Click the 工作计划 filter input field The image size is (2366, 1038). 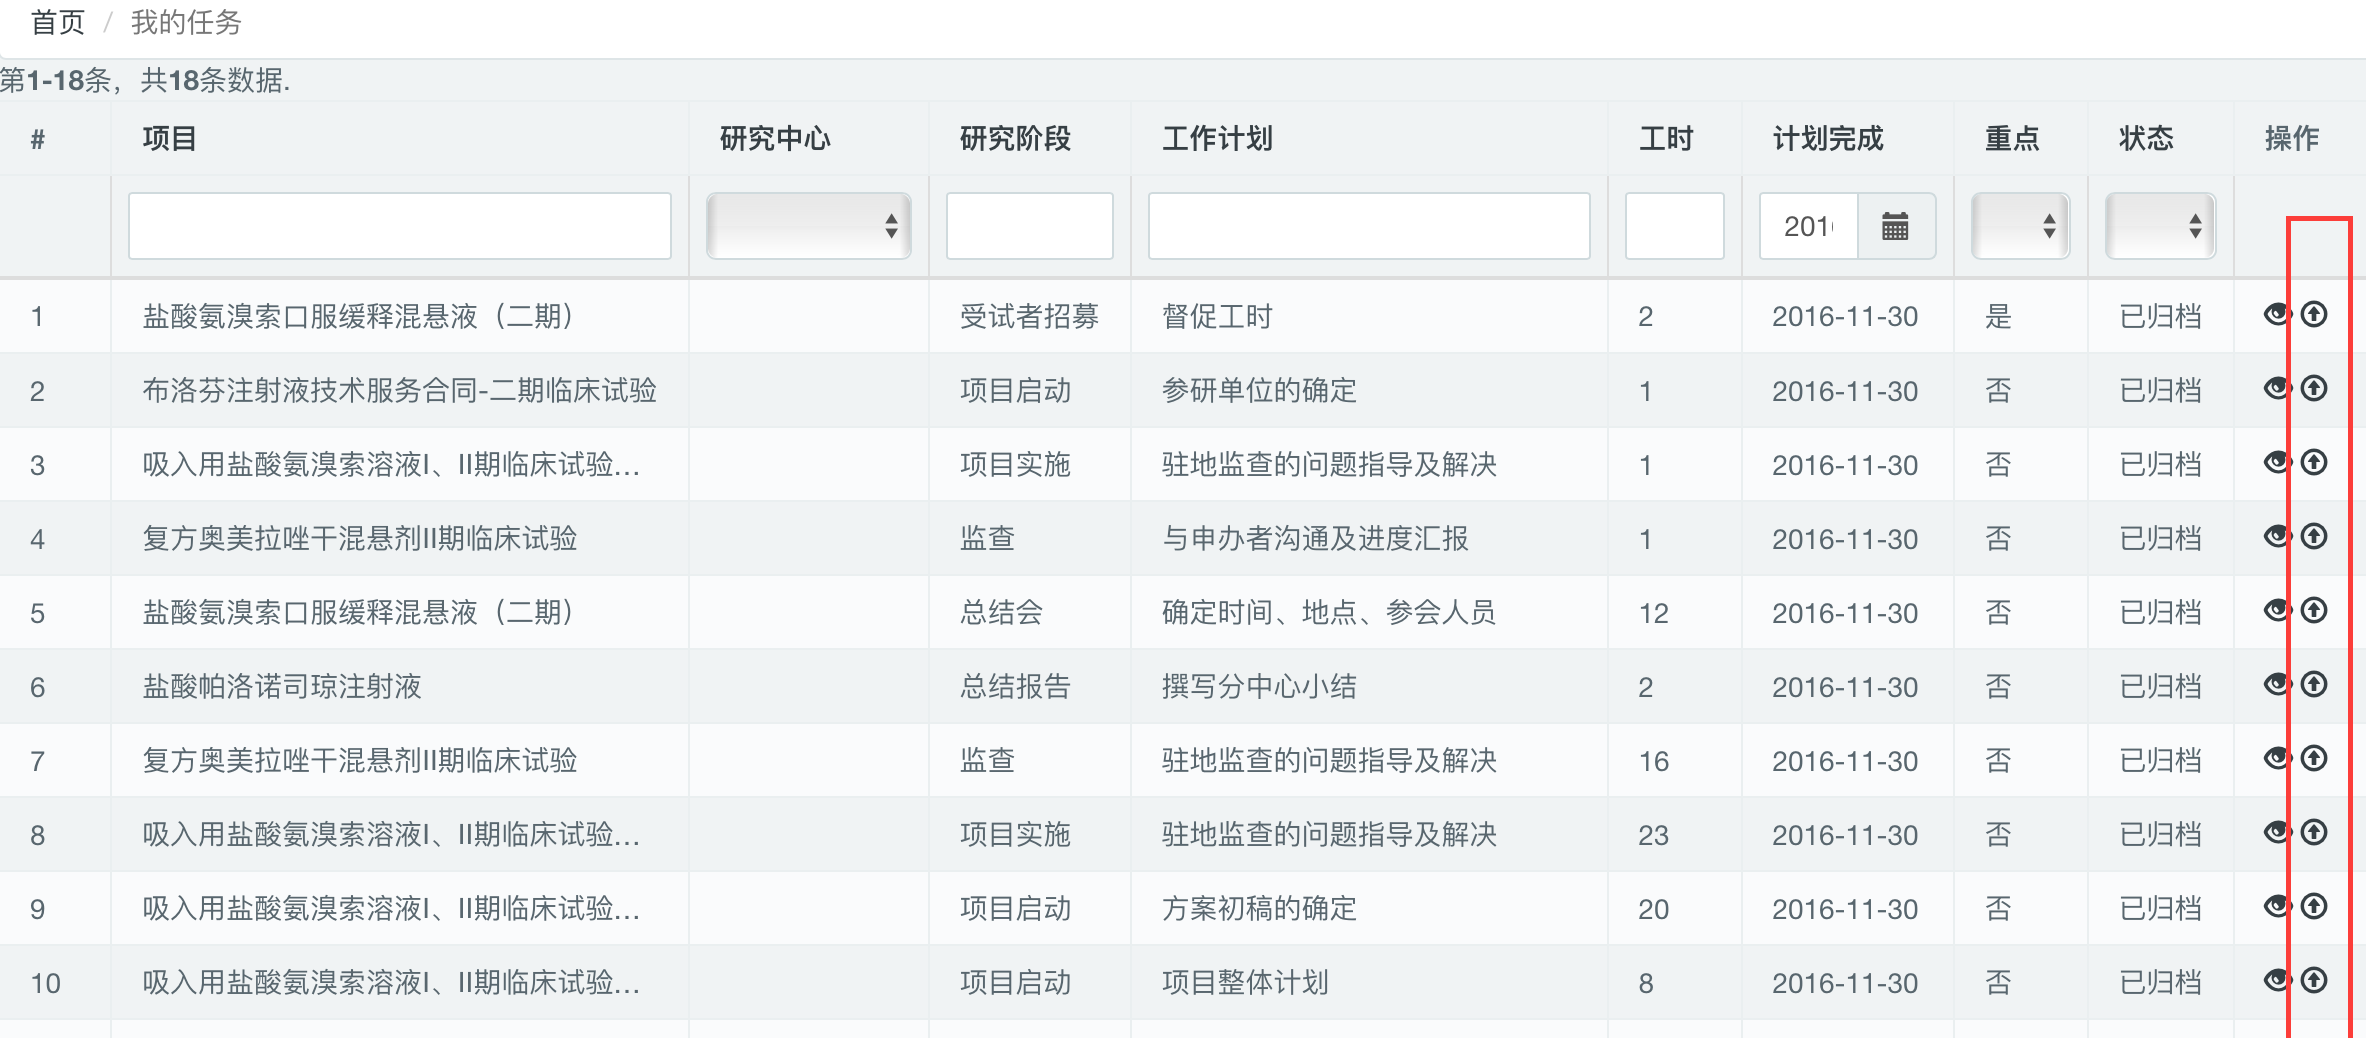pyautogui.click(x=1369, y=226)
